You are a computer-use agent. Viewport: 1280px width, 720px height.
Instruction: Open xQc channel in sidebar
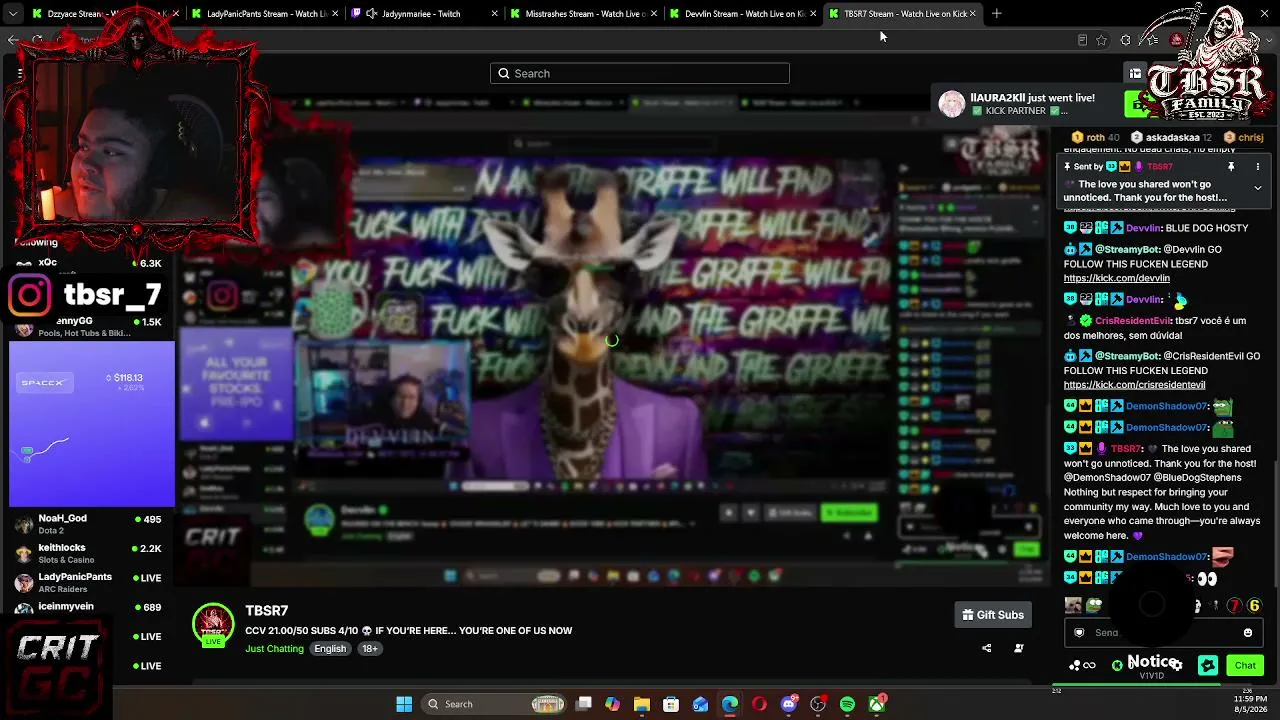(x=90, y=264)
